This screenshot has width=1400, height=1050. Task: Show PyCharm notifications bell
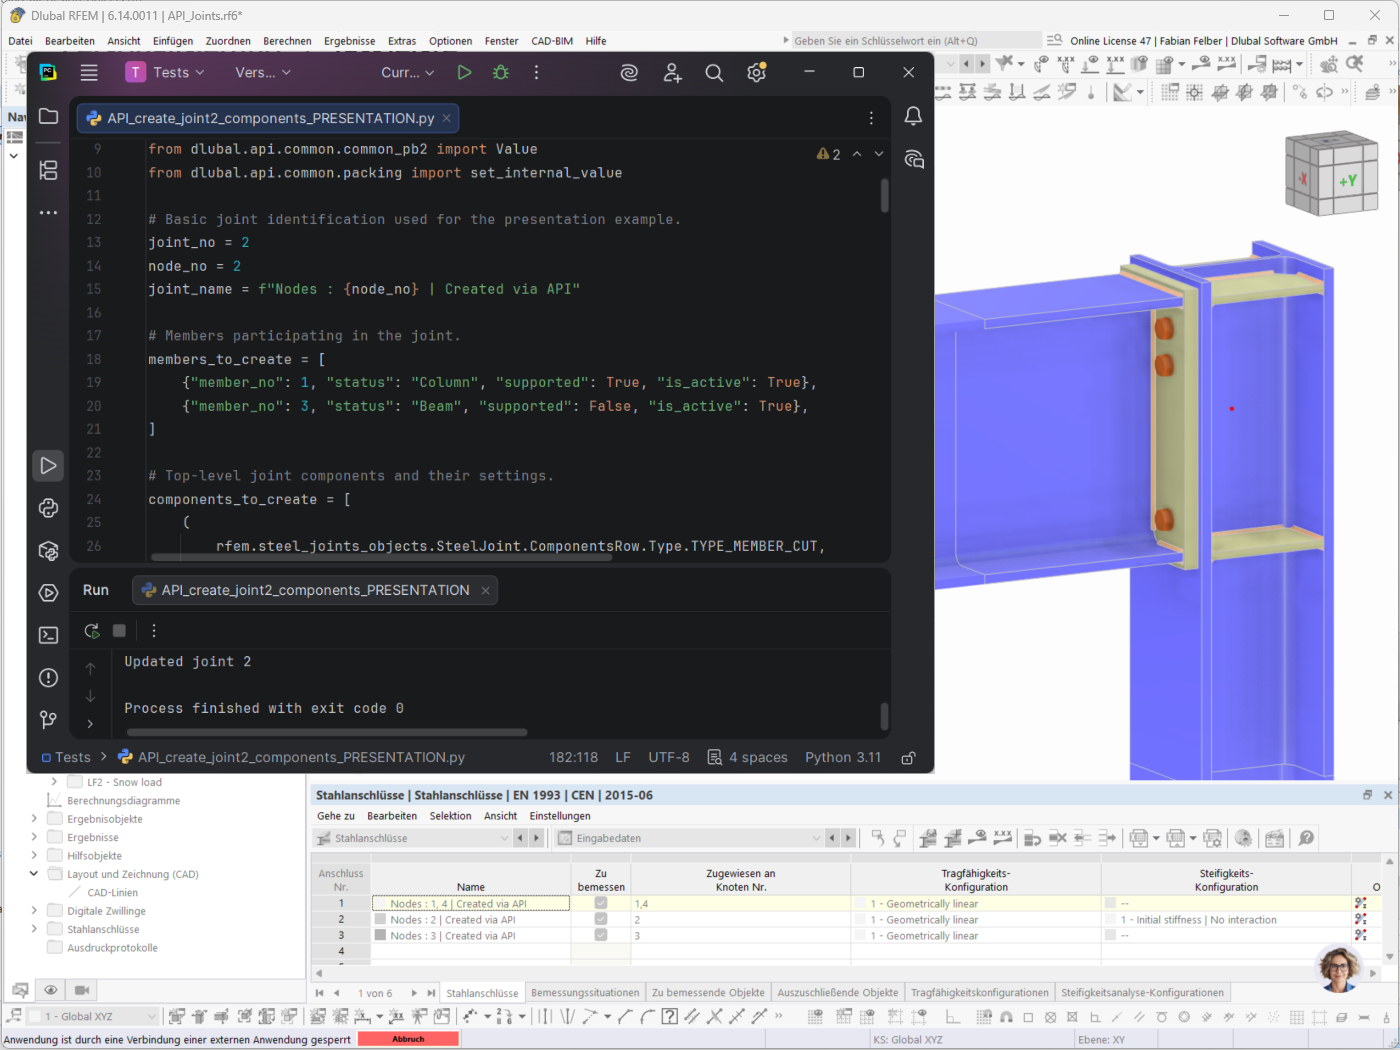(913, 116)
